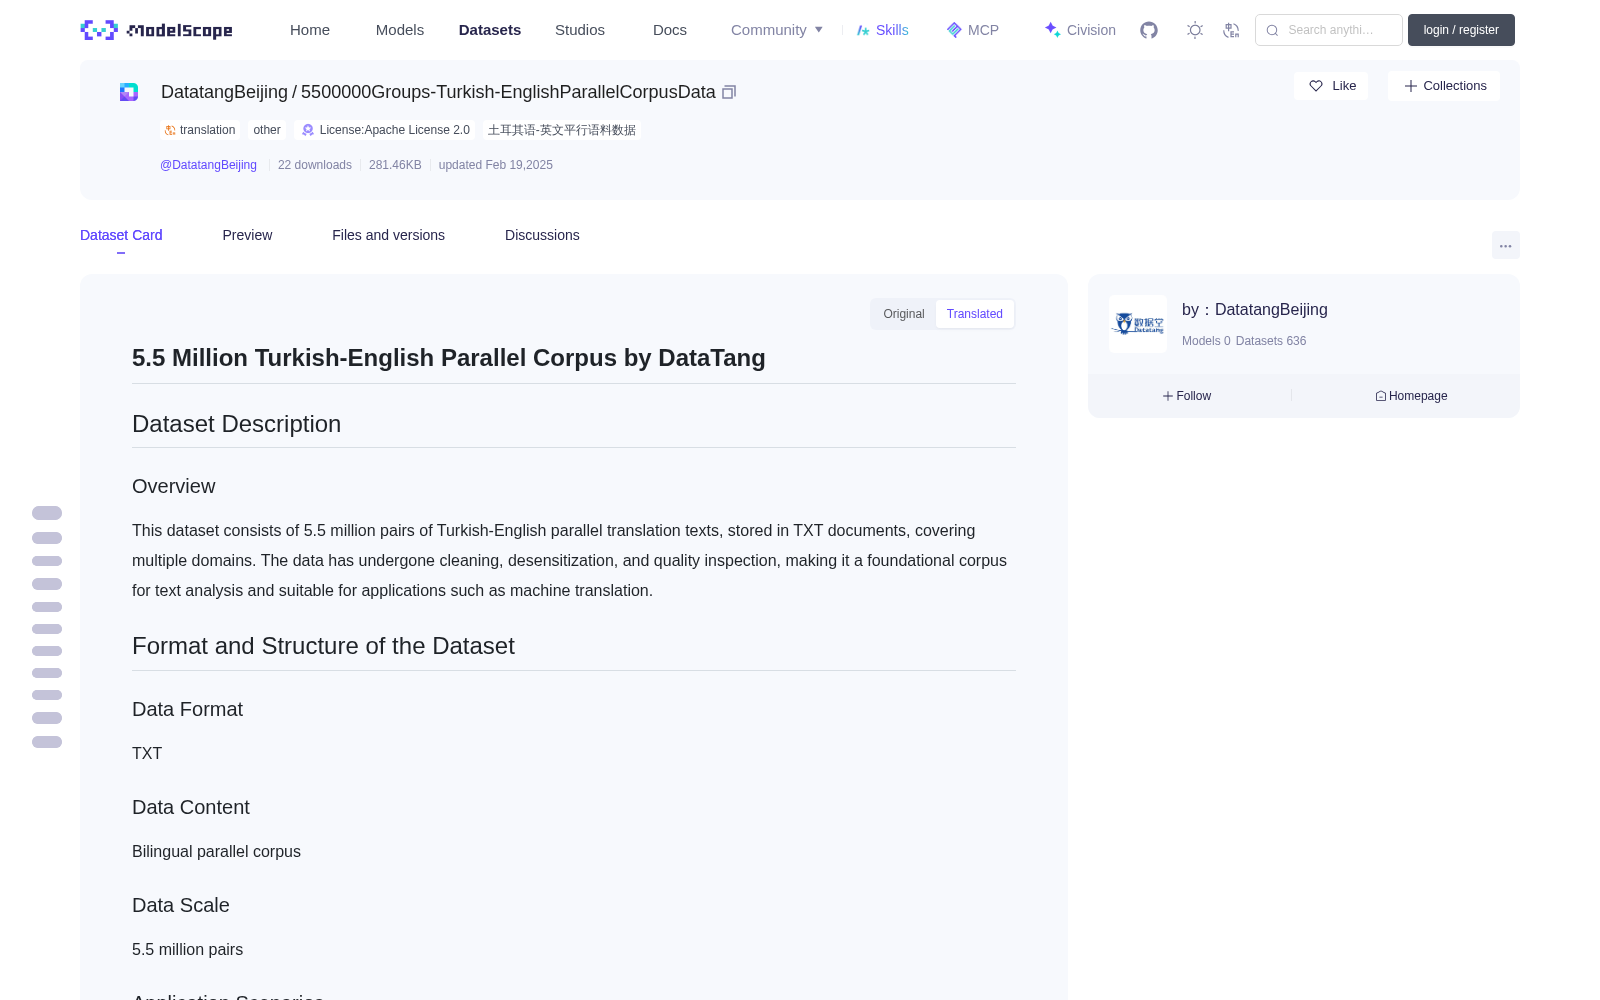Open the Models navigation item
The height and width of the screenshot is (1000, 1600).
tap(400, 30)
